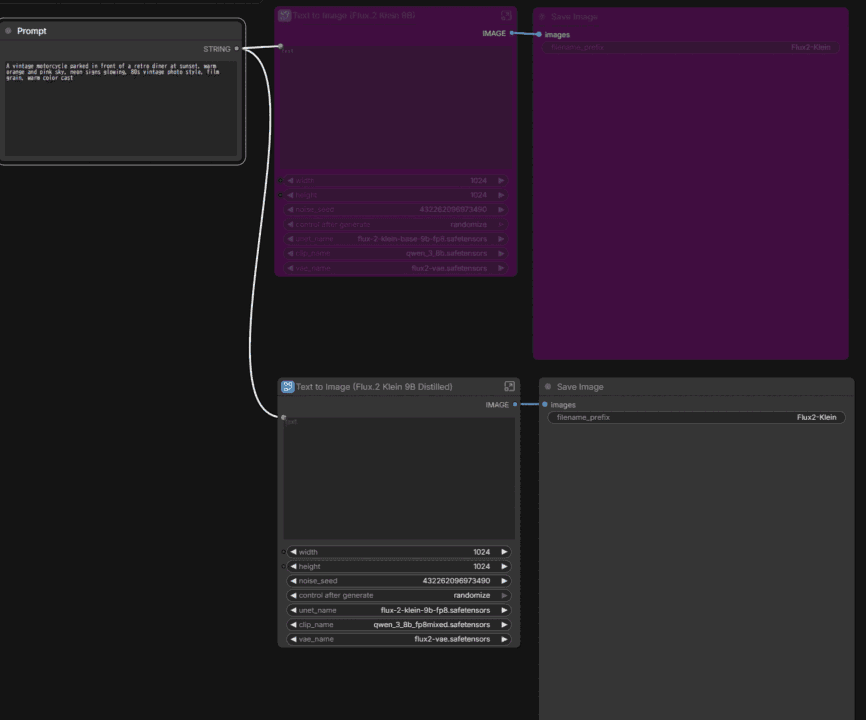Decrease height on the purple Flux.2 node
The width and height of the screenshot is (866, 720).
[290, 195]
